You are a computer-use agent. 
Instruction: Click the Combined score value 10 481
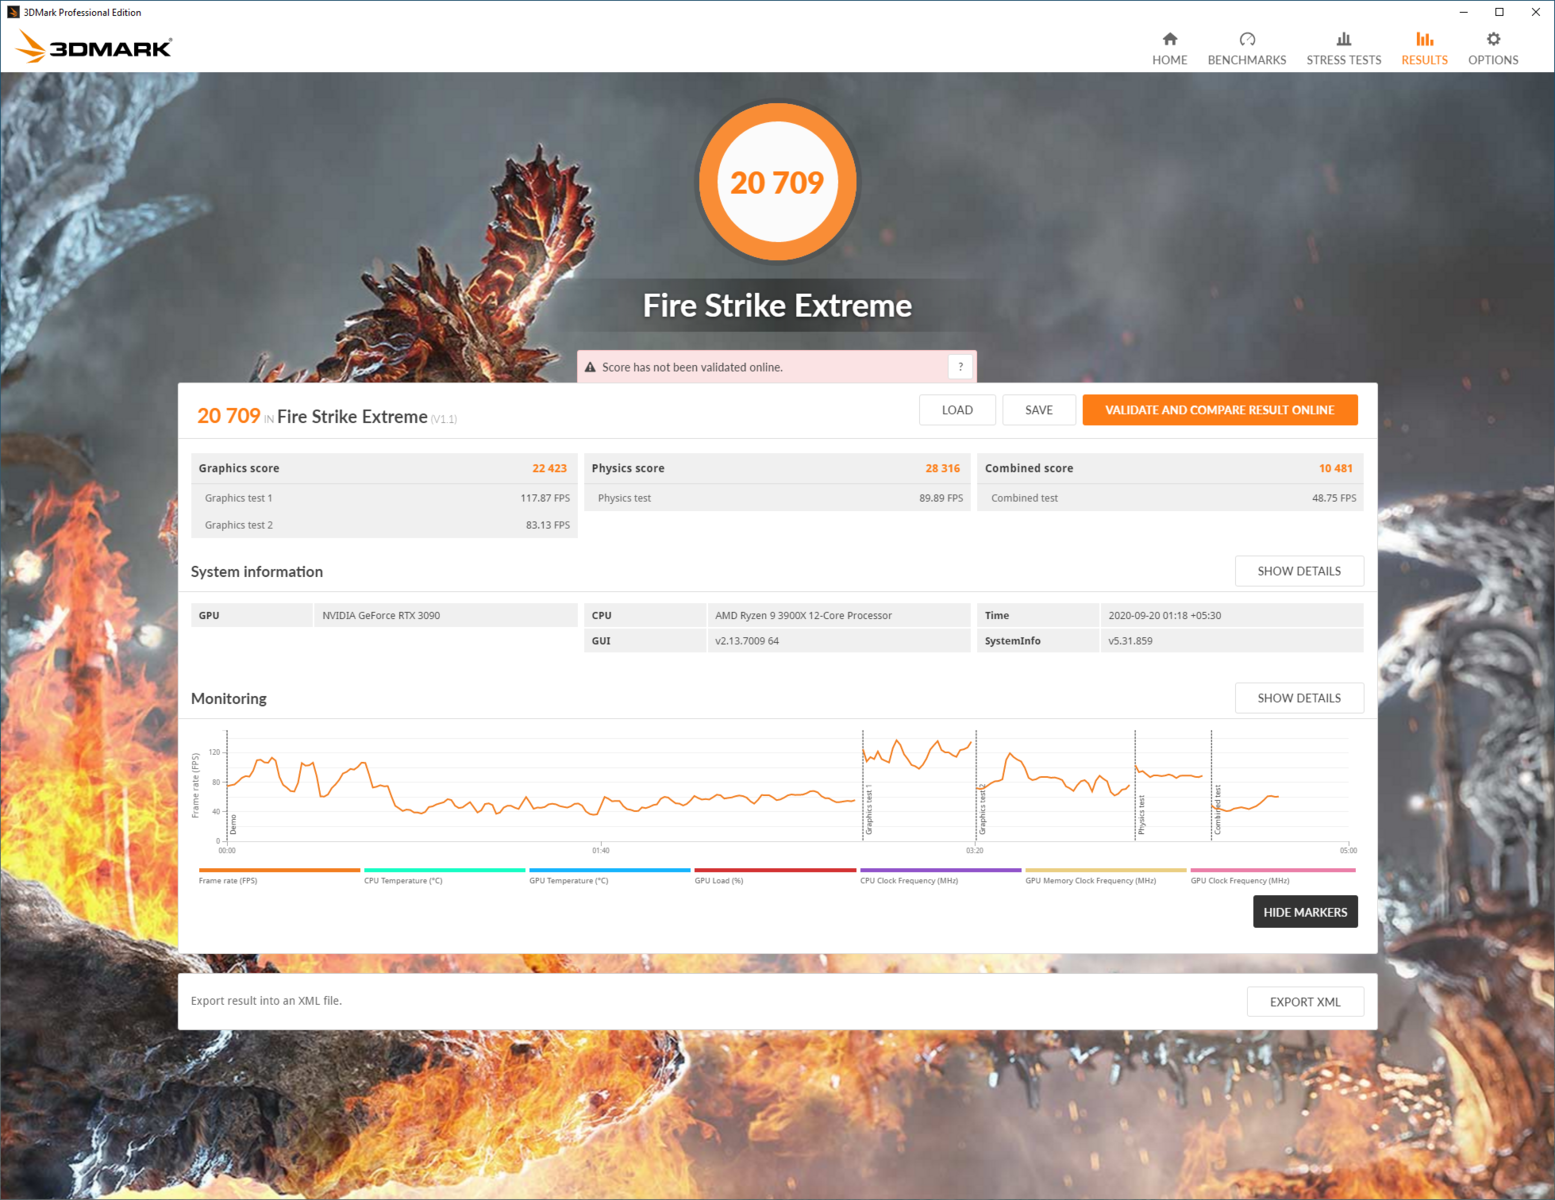tap(1335, 468)
